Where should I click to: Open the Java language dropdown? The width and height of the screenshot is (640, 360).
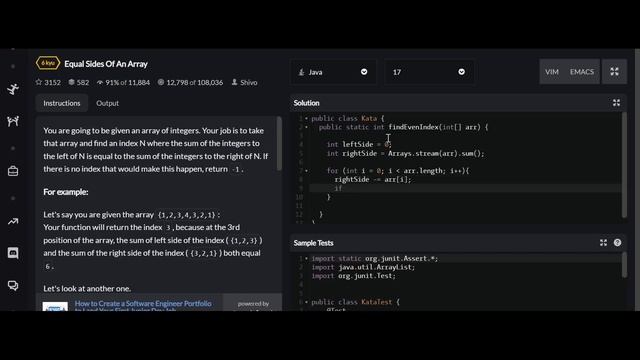333,72
